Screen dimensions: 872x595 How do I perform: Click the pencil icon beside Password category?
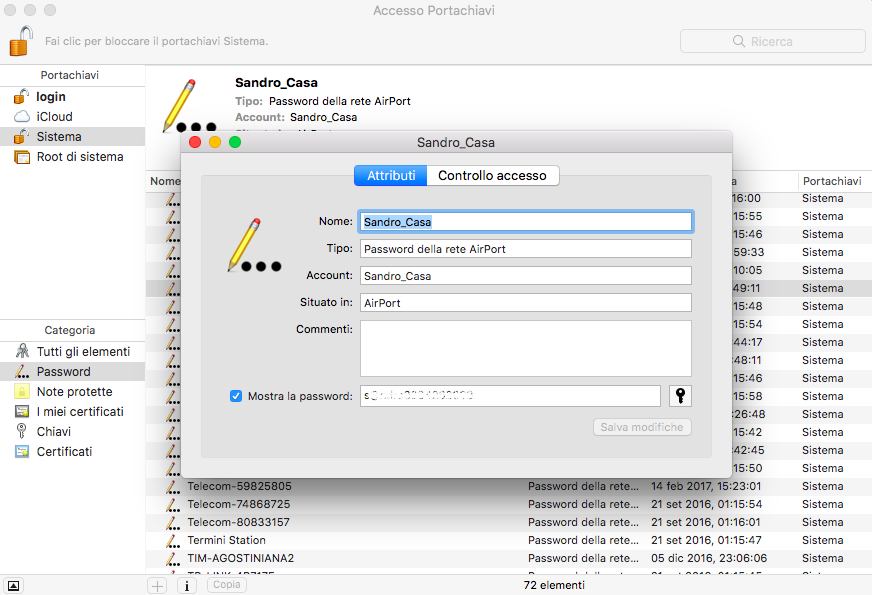(22, 371)
